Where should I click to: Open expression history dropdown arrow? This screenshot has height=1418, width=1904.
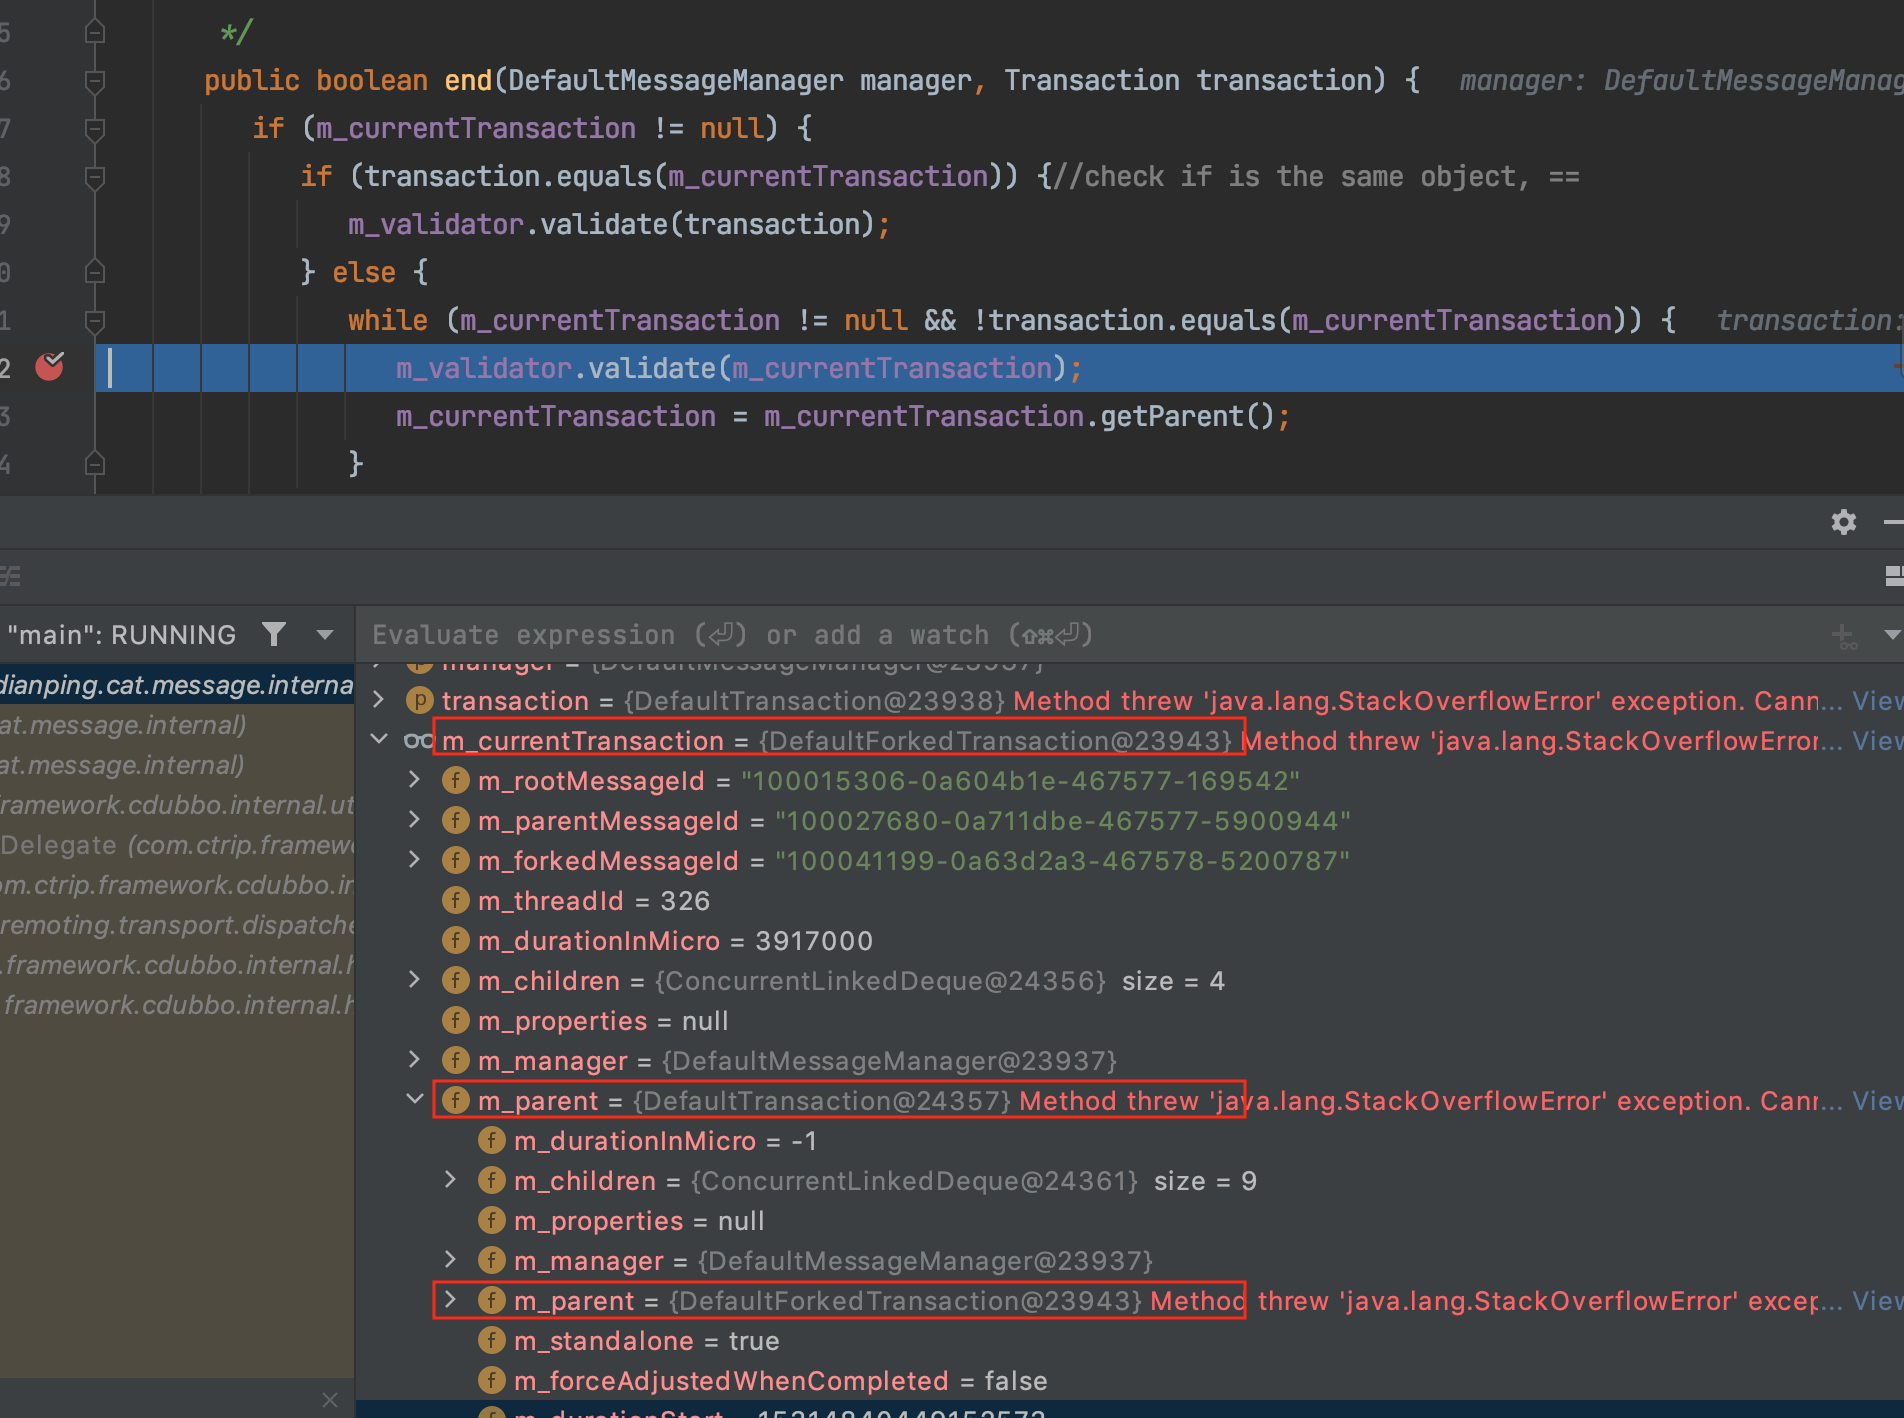(x=1891, y=635)
